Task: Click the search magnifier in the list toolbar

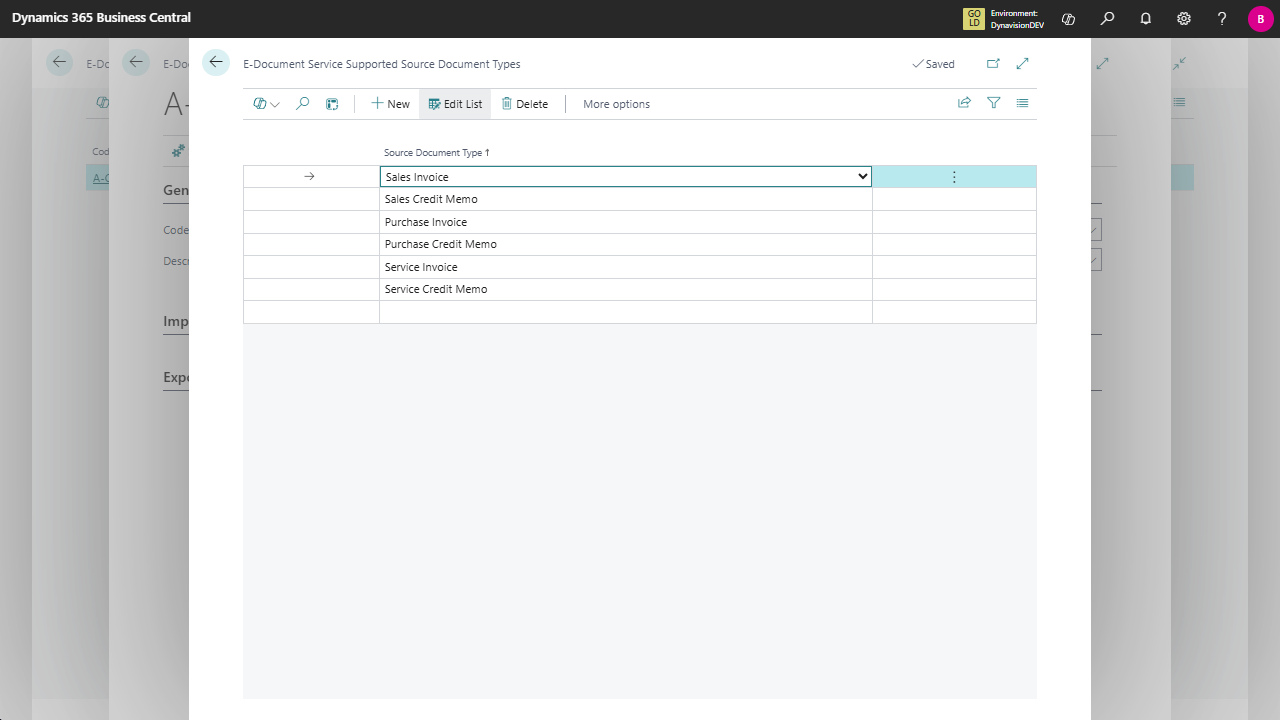Action: (303, 104)
